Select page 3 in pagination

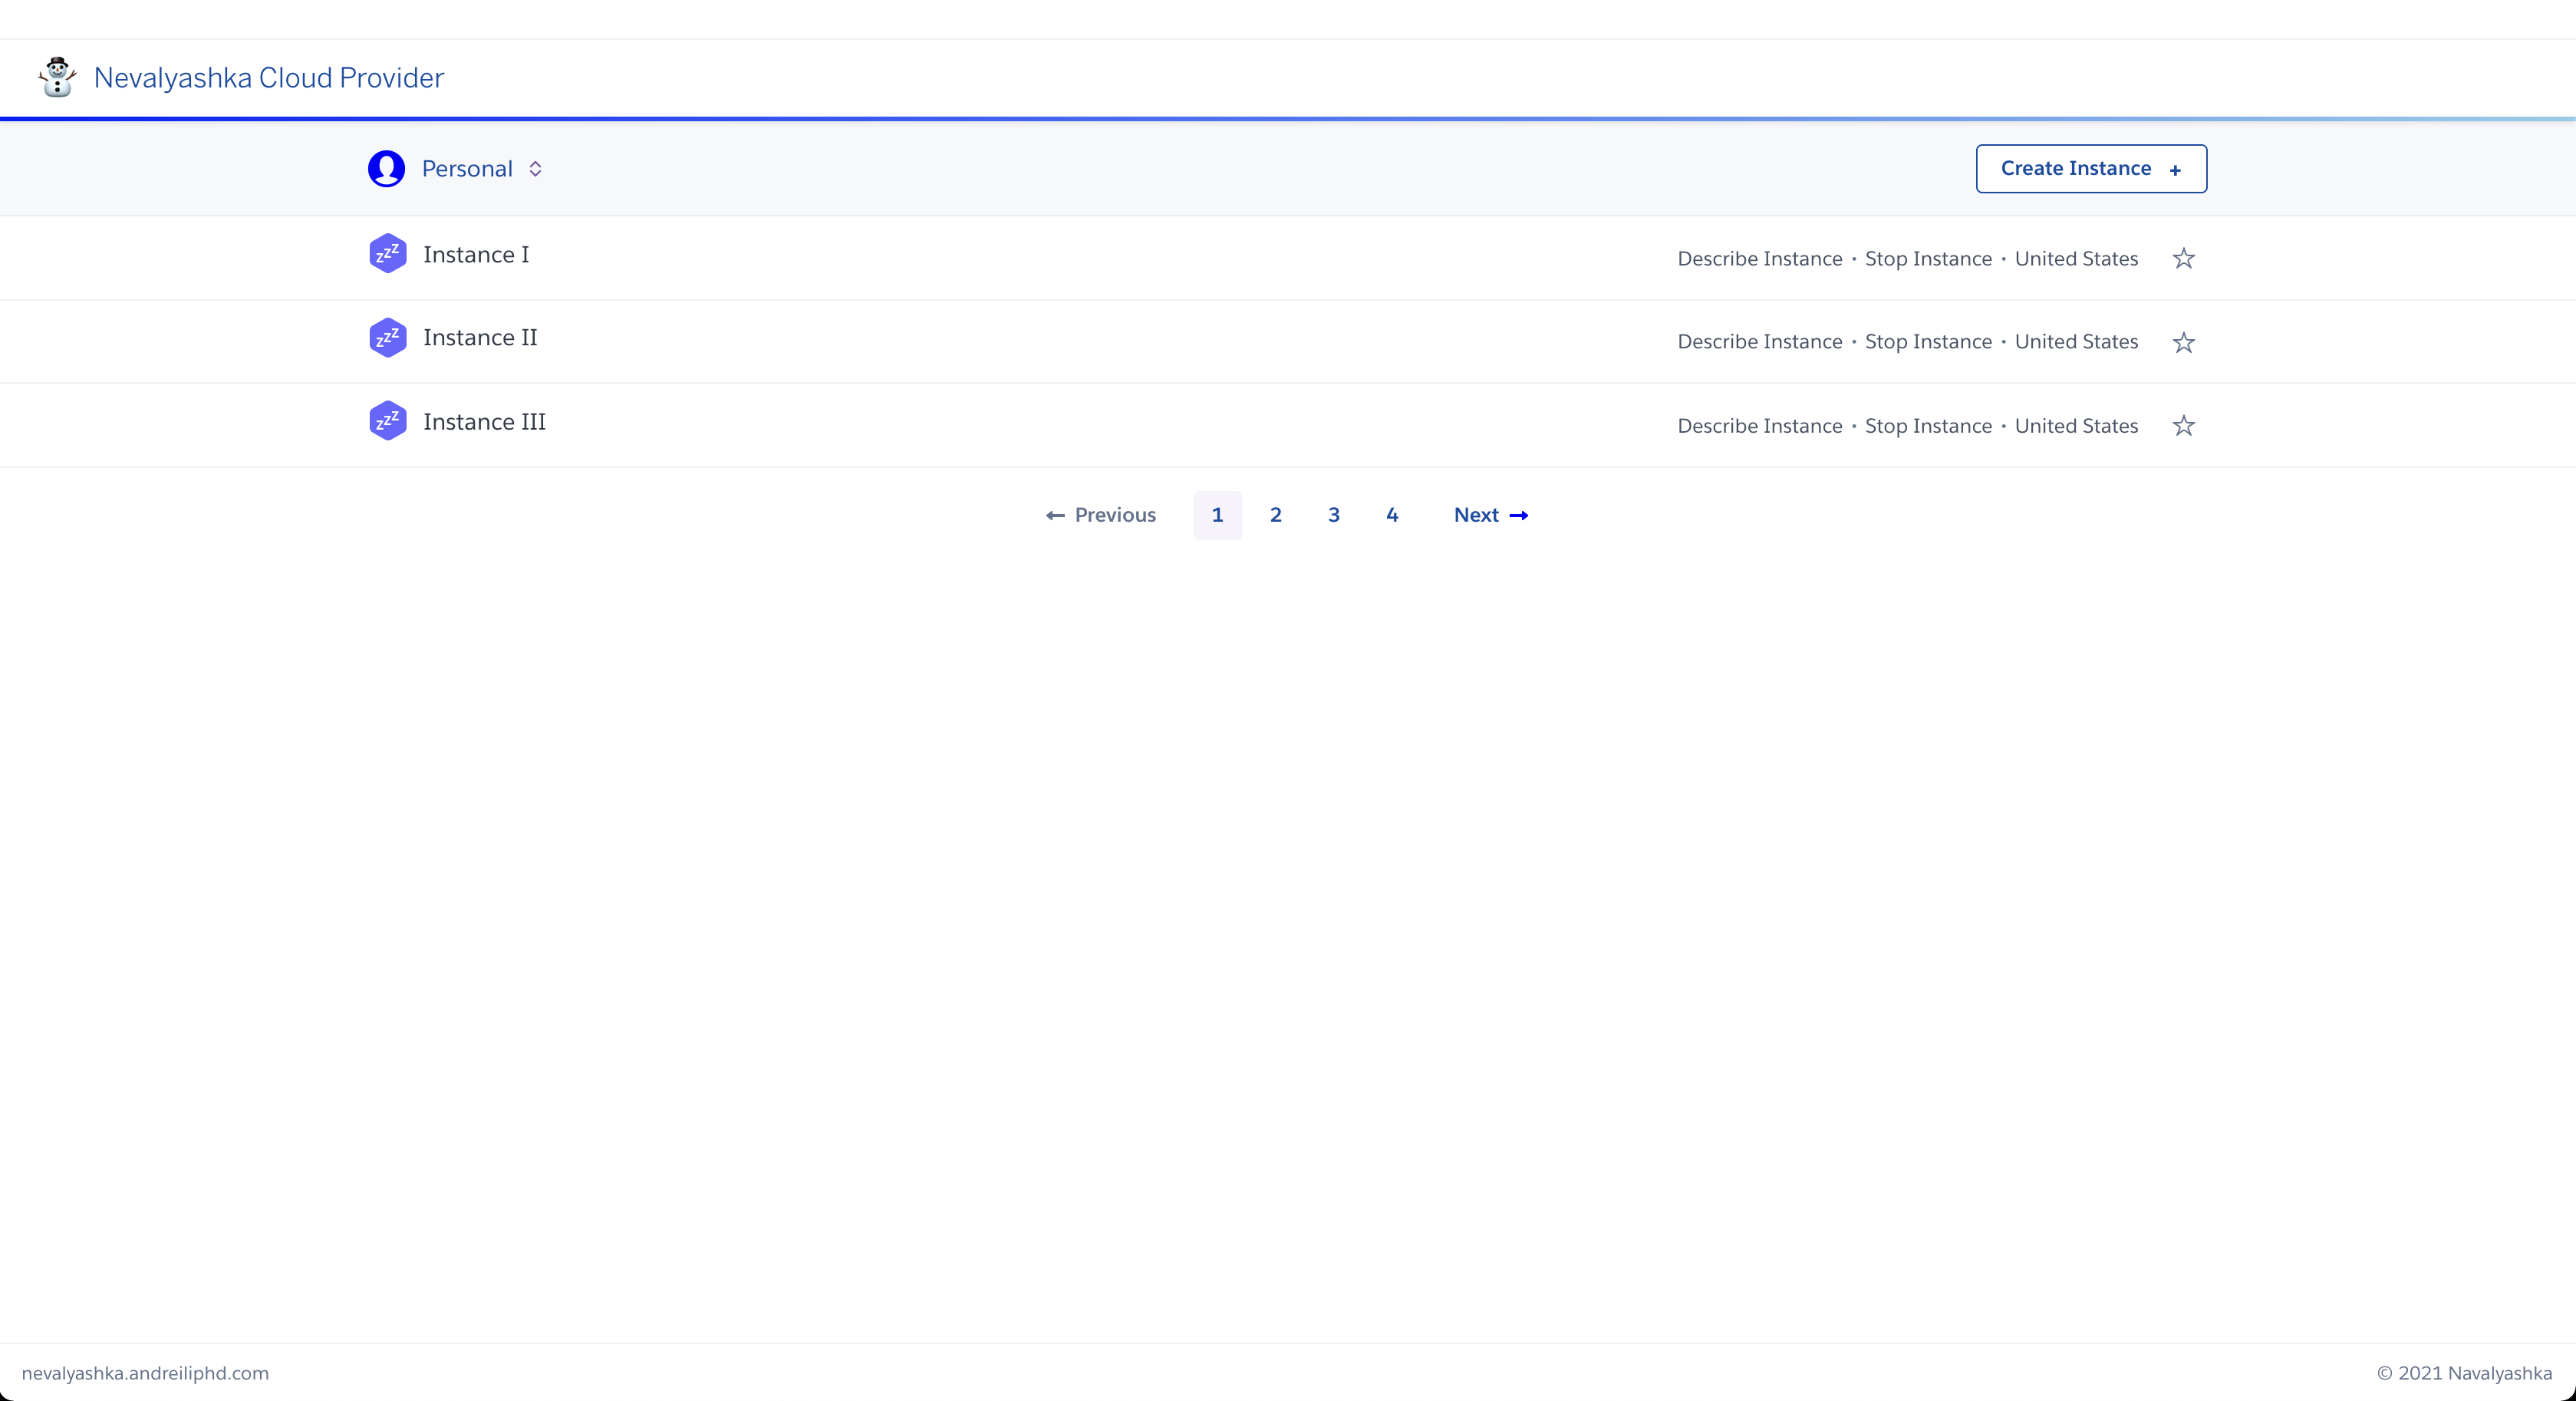pos(1333,515)
